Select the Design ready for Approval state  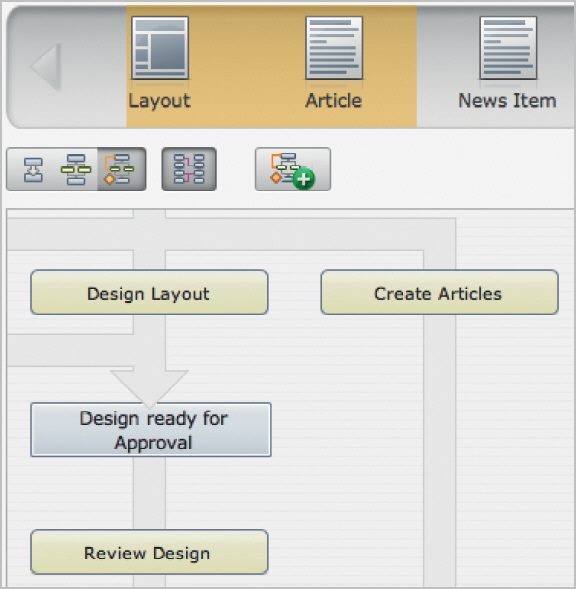[x=151, y=430]
